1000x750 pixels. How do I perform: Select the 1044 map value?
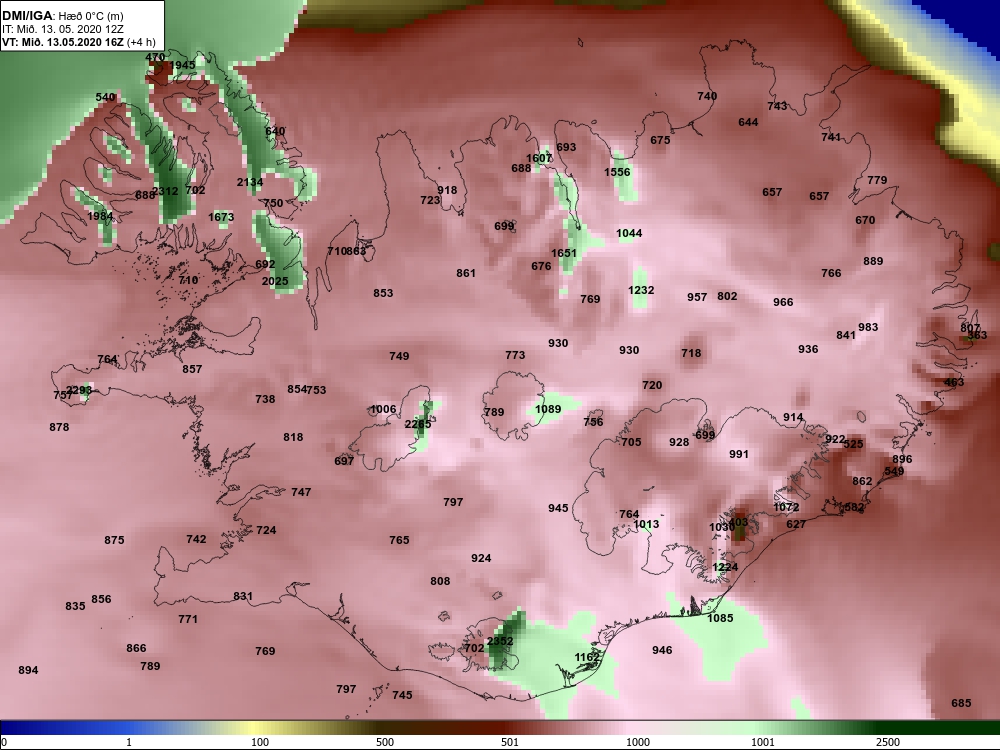coord(629,233)
